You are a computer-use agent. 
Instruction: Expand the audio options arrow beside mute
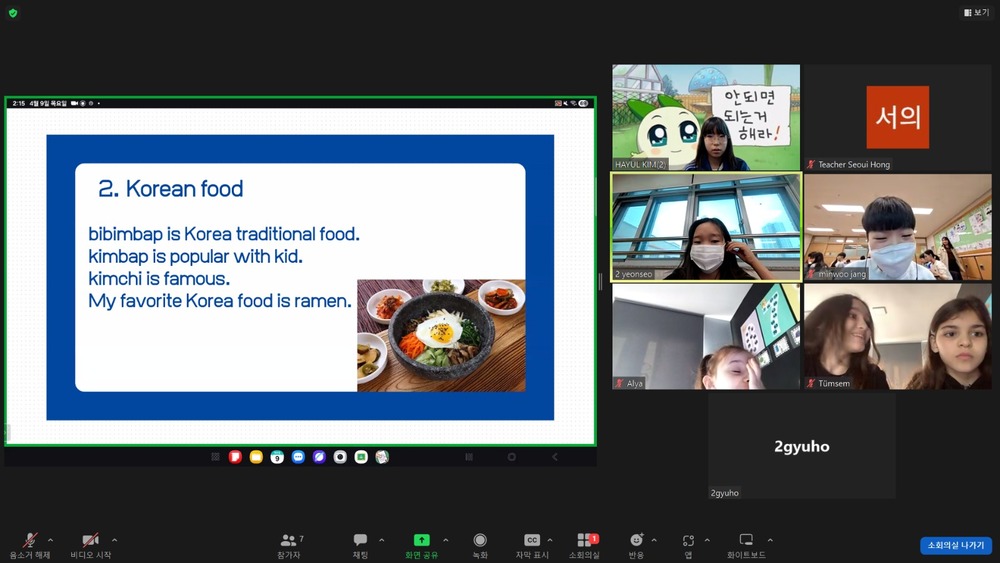tap(51, 540)
